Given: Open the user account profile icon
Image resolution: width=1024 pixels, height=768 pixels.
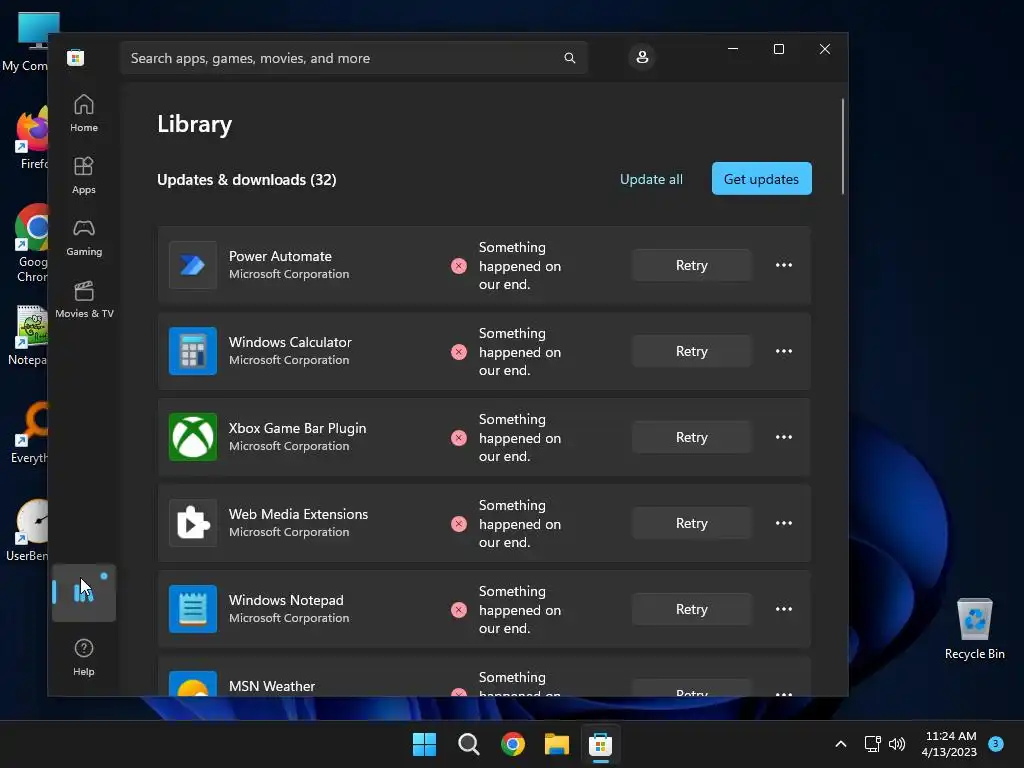Looking at the screenshot, I should pyautogui.click(x=642, y=57).
